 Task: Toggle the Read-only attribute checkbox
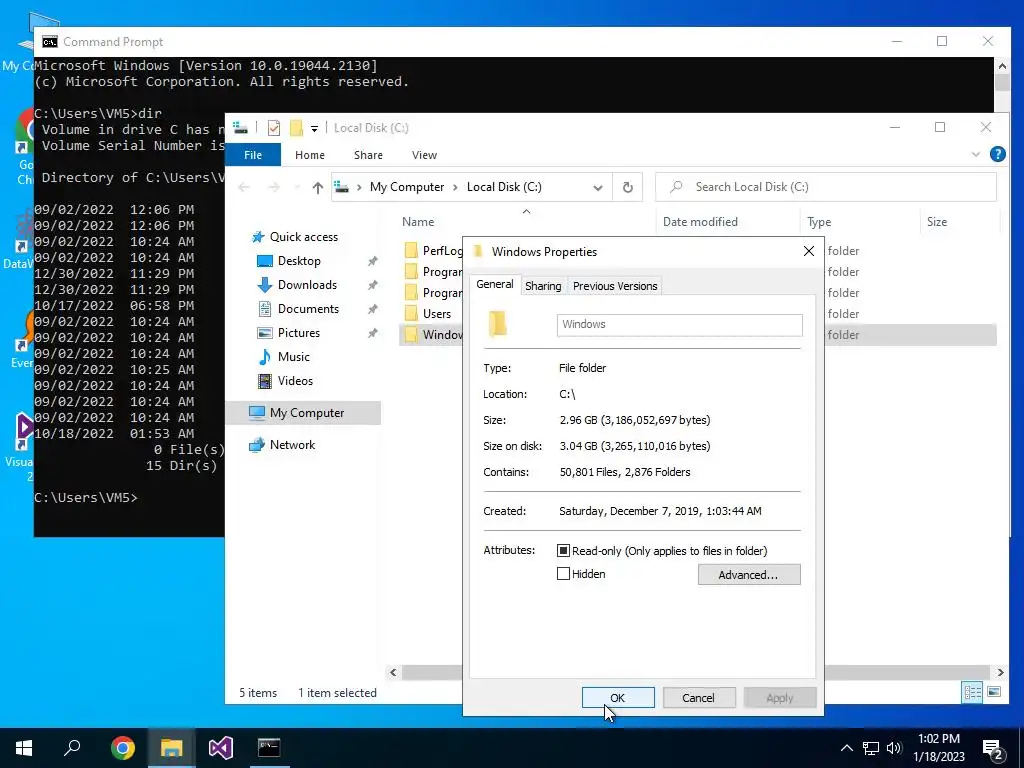563,551
